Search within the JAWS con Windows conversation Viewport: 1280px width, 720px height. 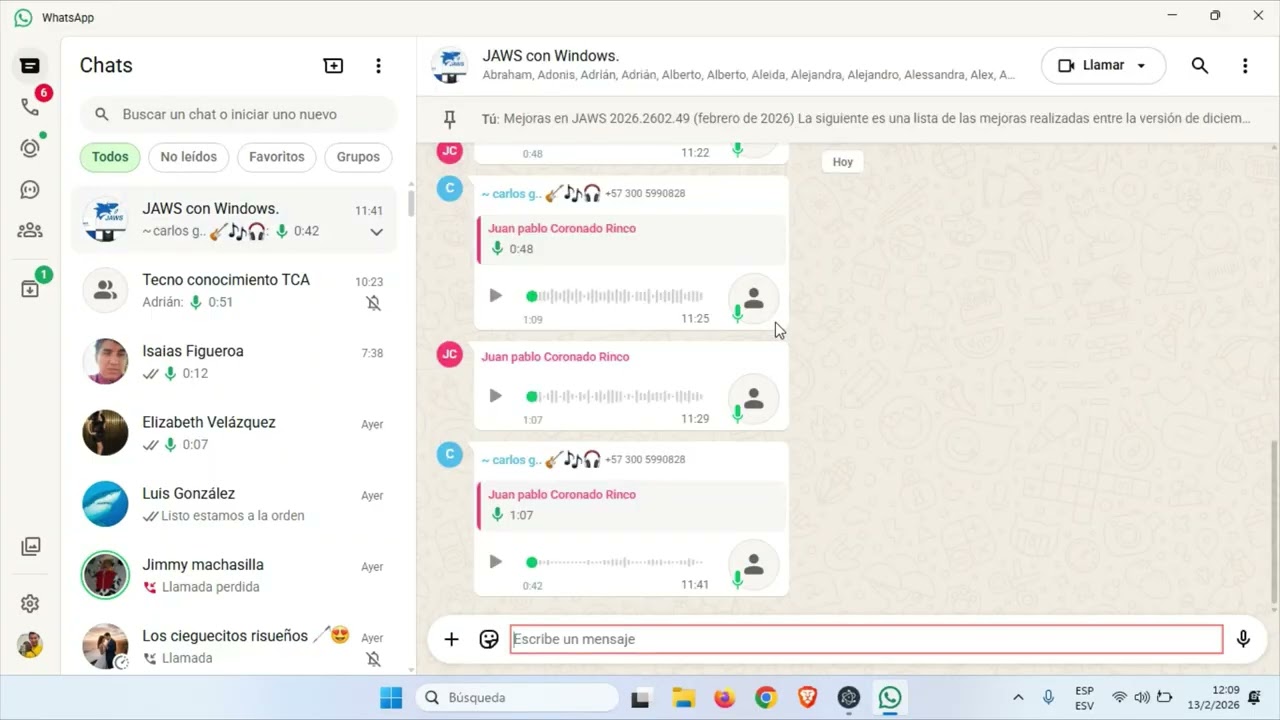pos(1200,66)
